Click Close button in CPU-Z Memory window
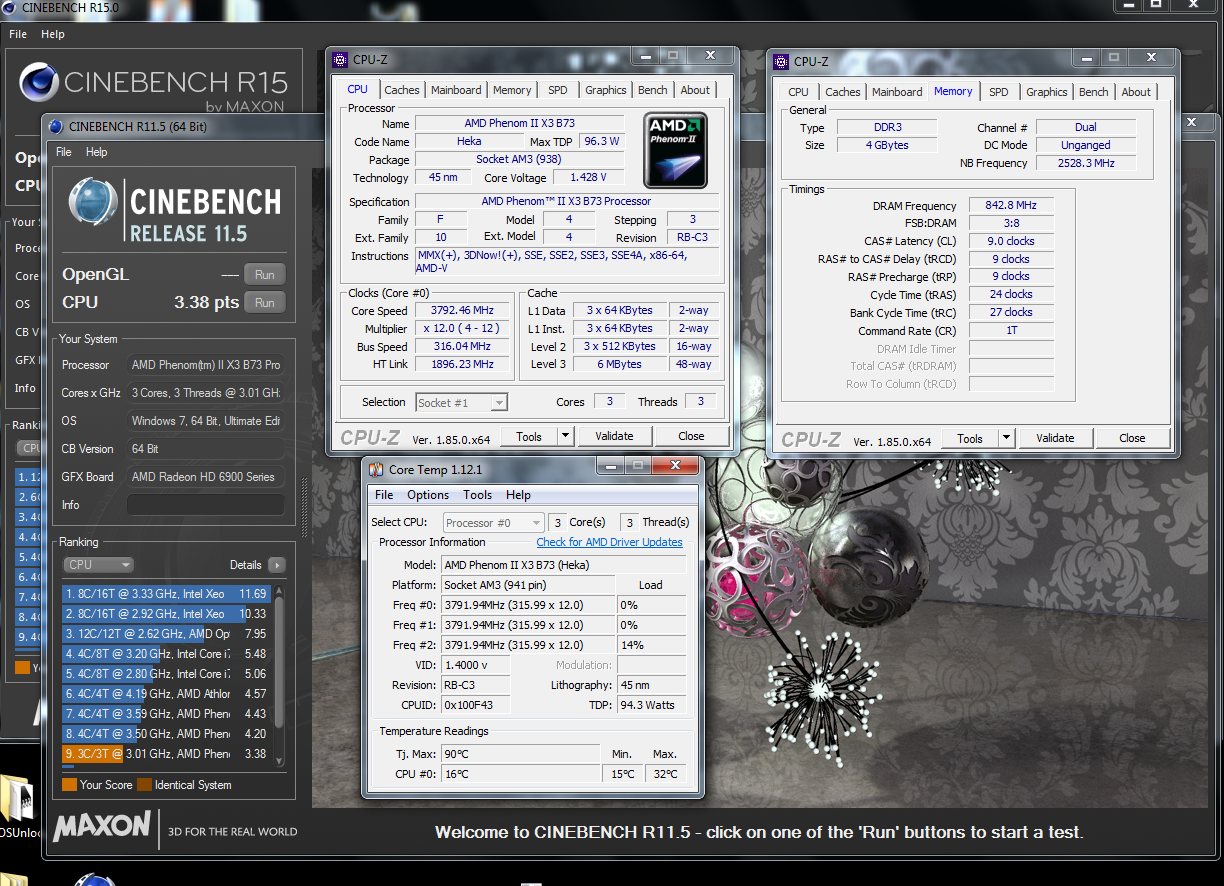The image size is (1224, 886). pyautogui.click(x=1132, y=438)
